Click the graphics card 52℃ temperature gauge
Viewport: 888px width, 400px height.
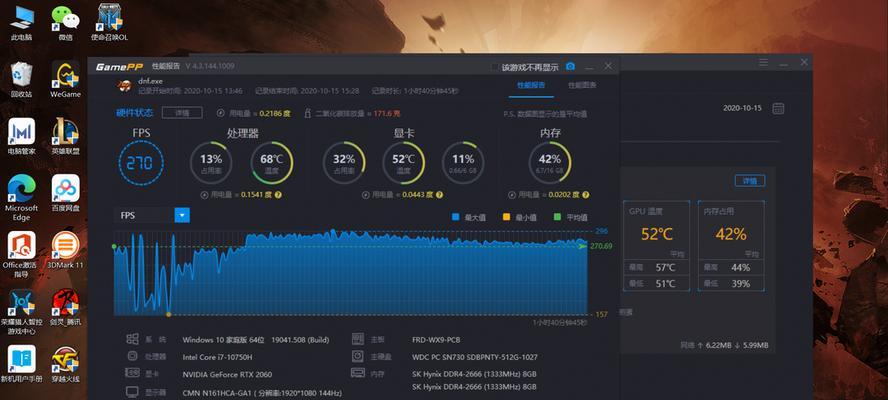(x=404, y=163)
